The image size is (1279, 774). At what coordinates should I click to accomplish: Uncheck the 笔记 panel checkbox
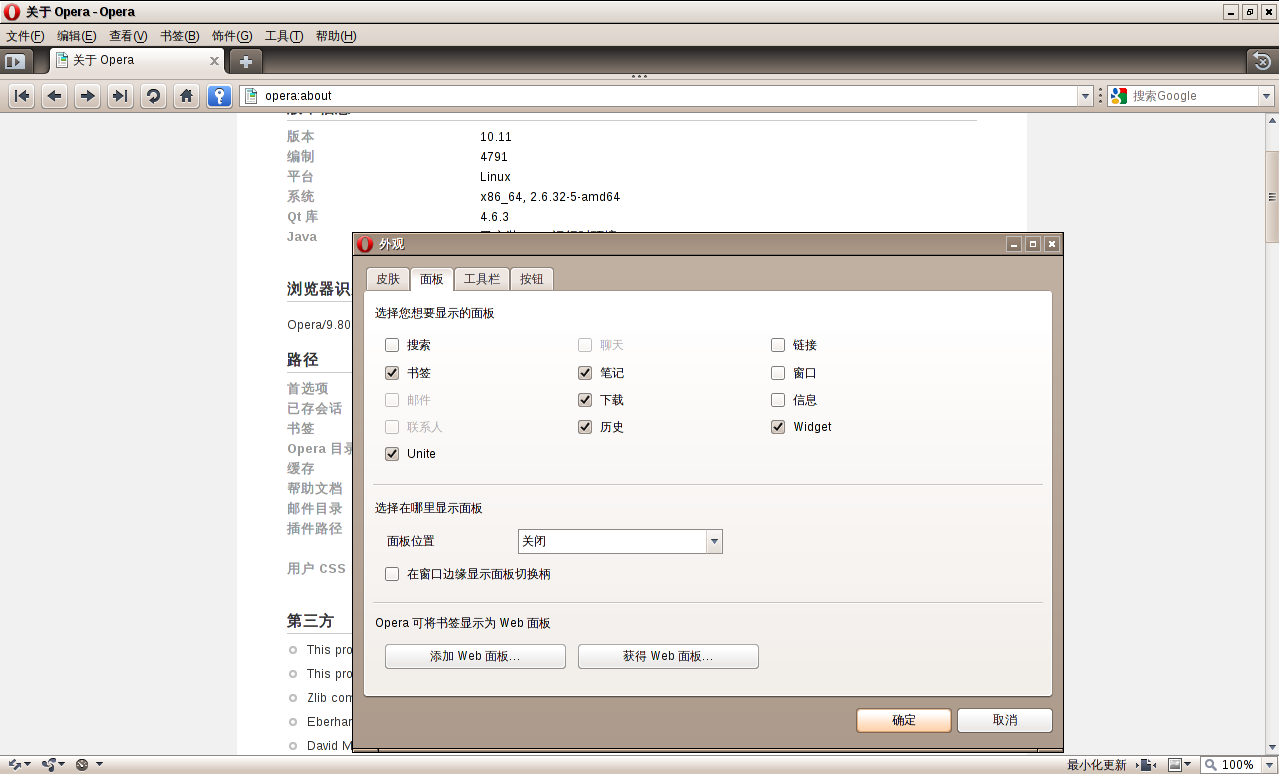point(585,373)
